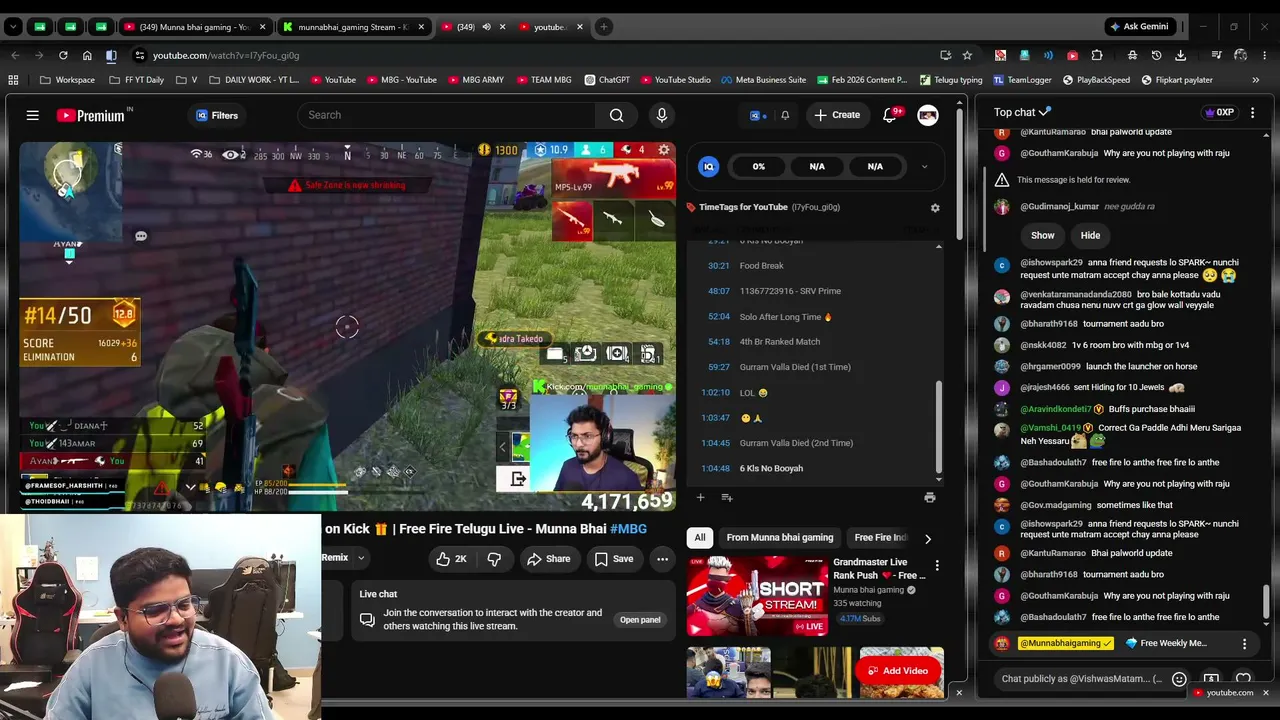
Task: Click Open panel for live chat
Action: tap(640, 620)
